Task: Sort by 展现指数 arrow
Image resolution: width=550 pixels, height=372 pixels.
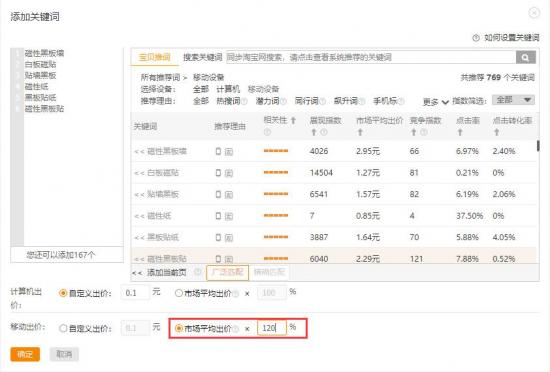Action: (314, 132)
